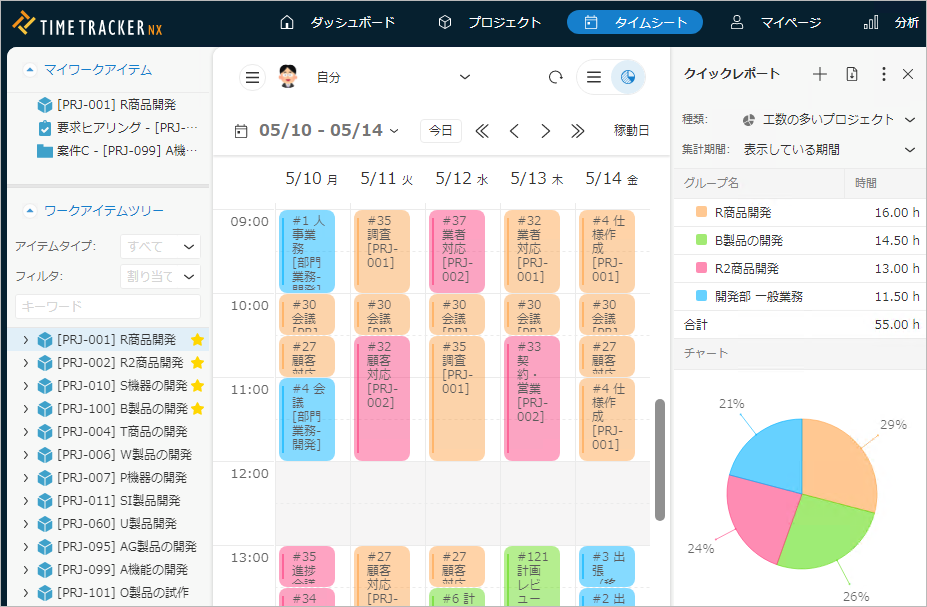927x607 pixels.
Task: Click favorite star on PRJ-001 R商品開発
Action: [x=197, y=340]
